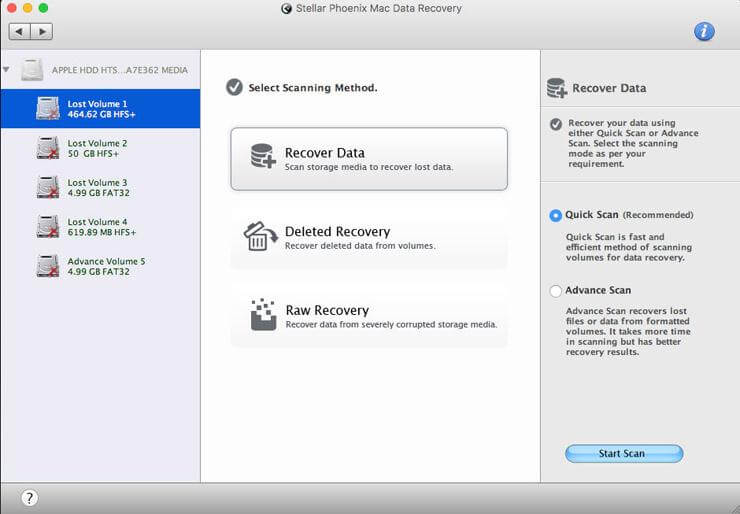Select the Quick Scan radio button
The height and width of the screenshot is (514, 740).
[555, 215]
